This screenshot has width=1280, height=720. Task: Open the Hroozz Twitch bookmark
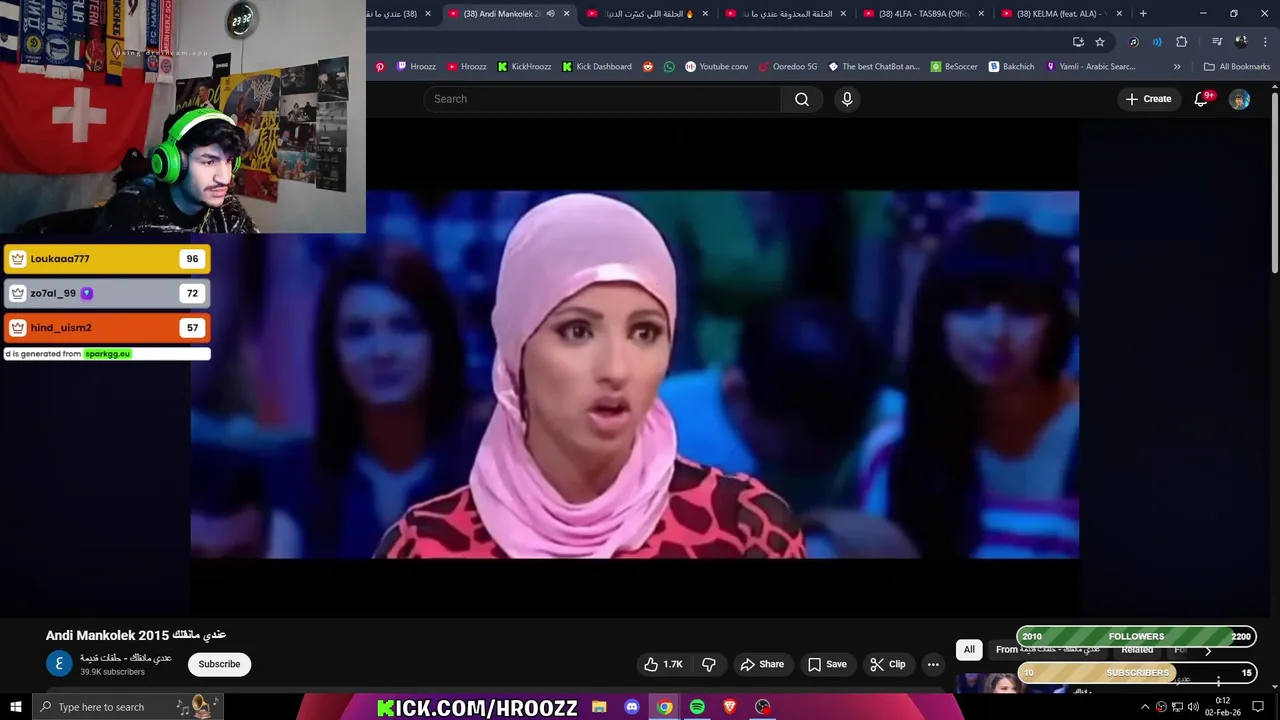[416, 66]
